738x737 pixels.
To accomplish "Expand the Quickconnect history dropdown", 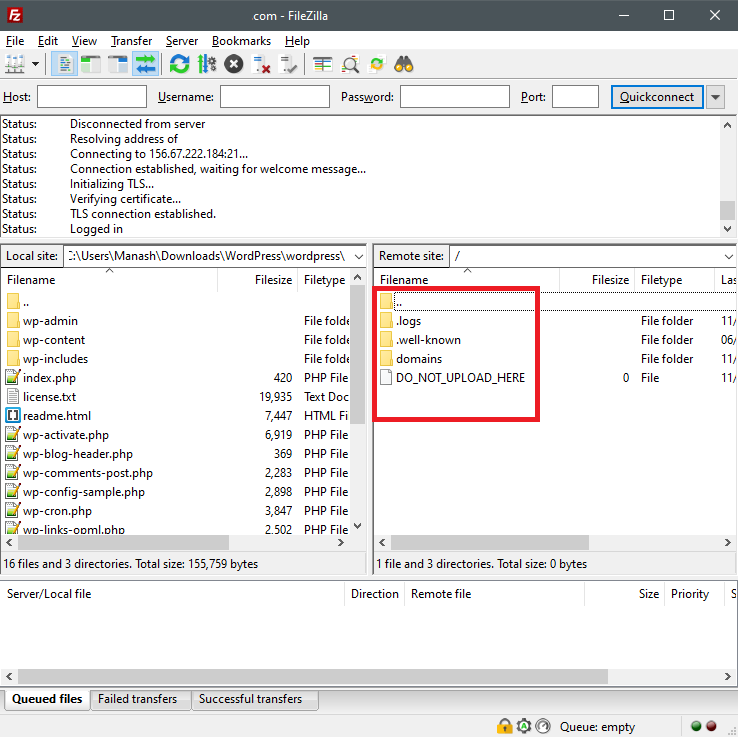I will [x=715, y=97].
